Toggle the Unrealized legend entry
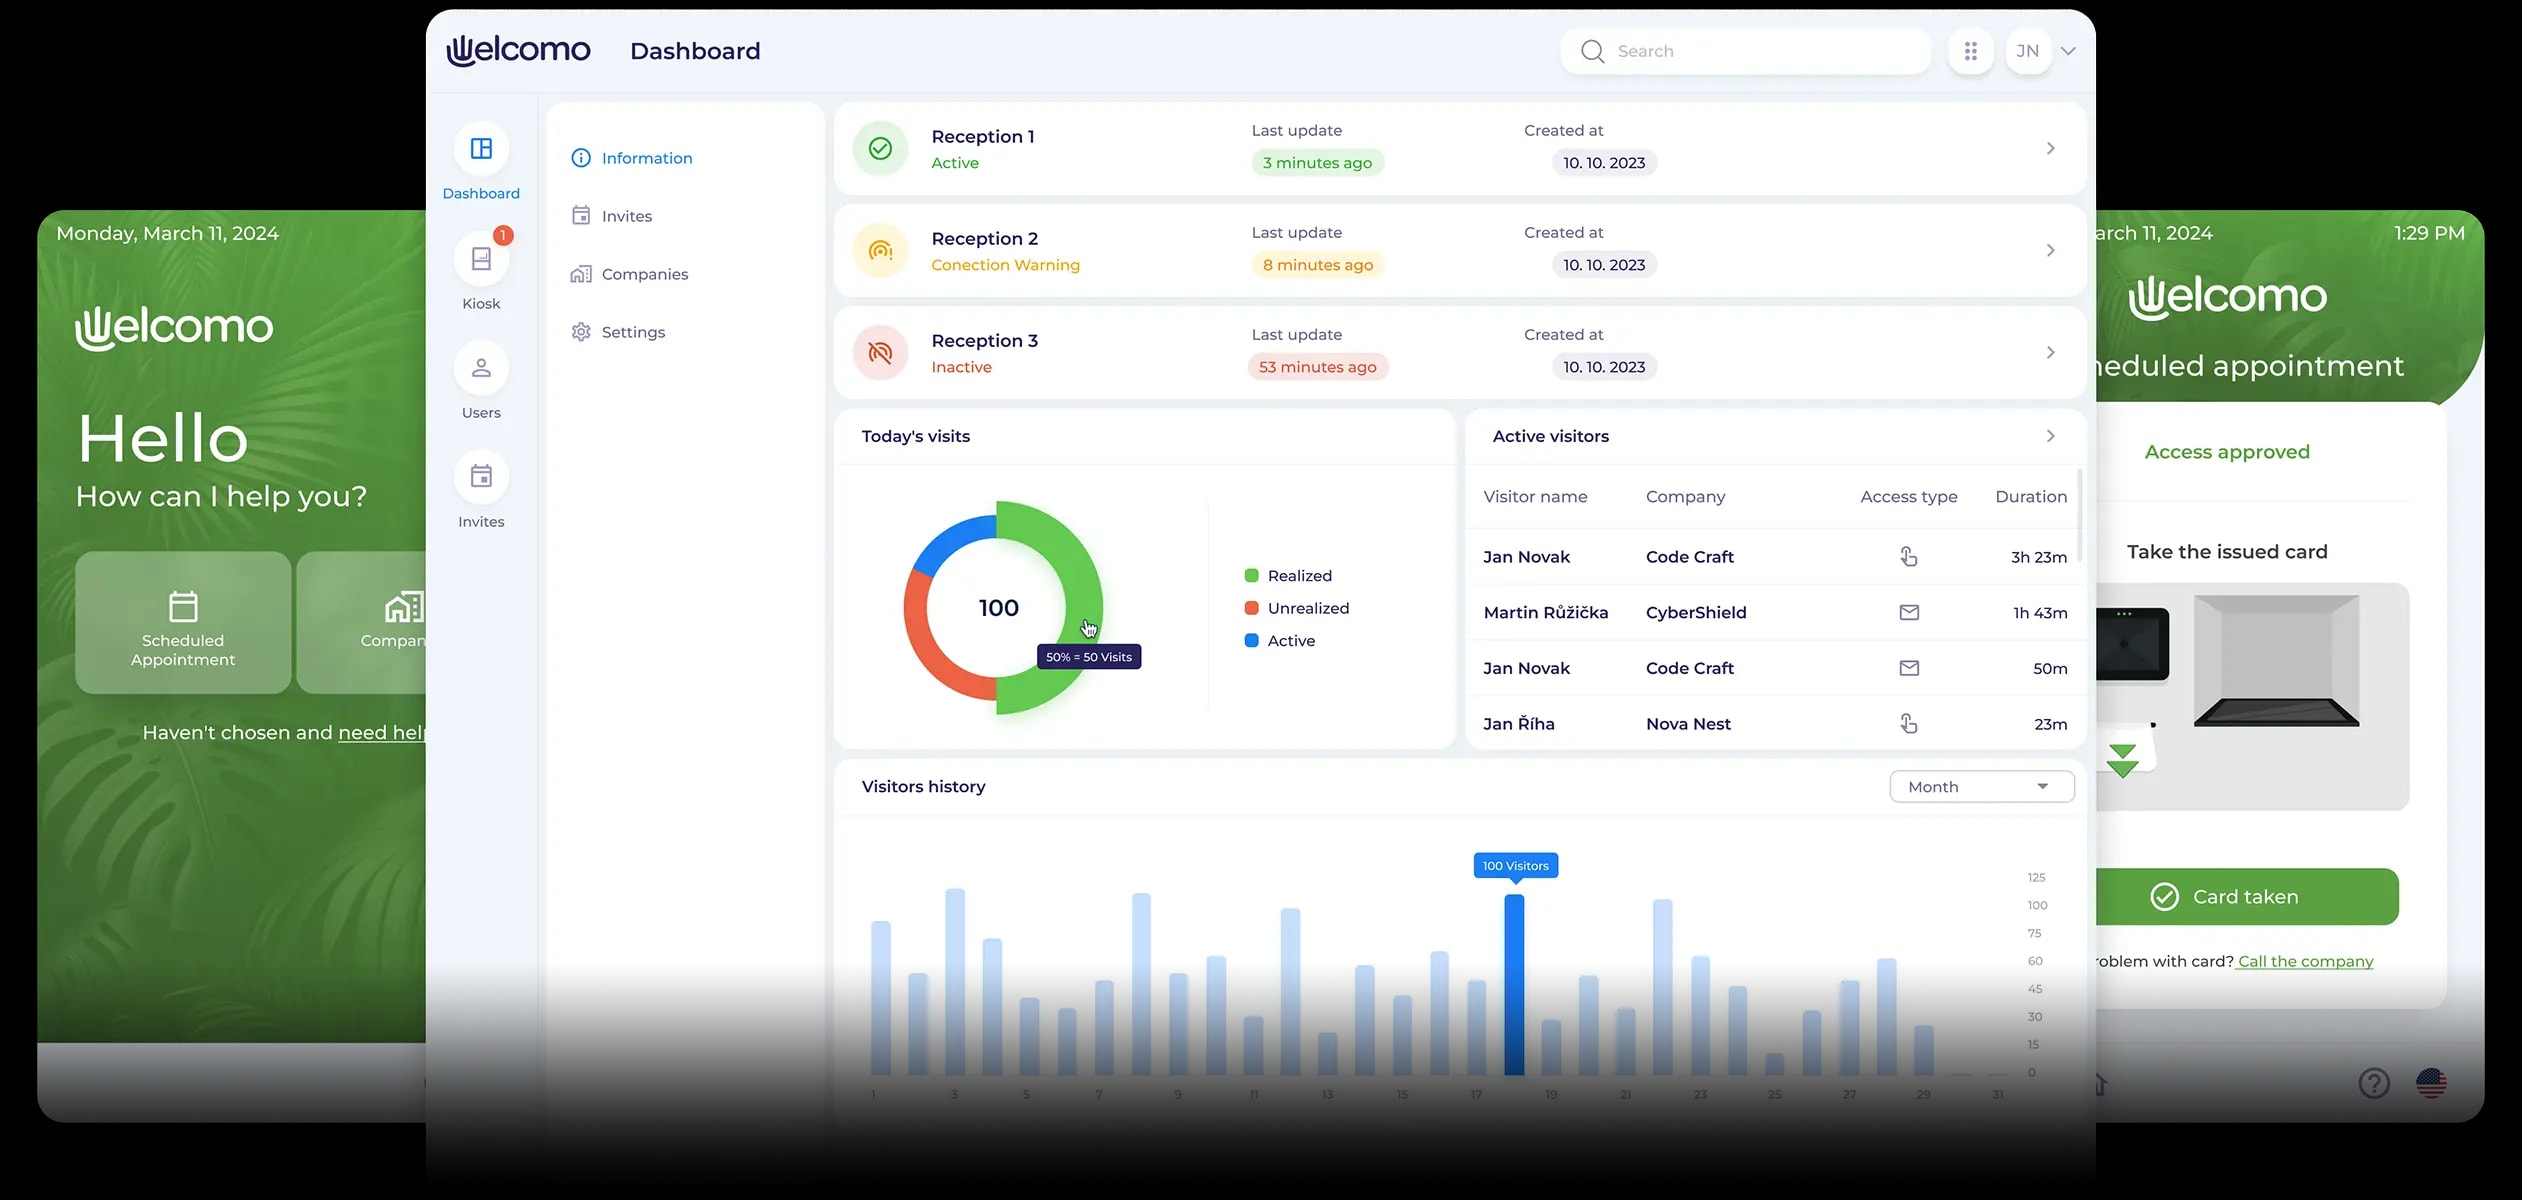The width and height of the screenshot is (2522, 1200). click(x=1306, y=608)
